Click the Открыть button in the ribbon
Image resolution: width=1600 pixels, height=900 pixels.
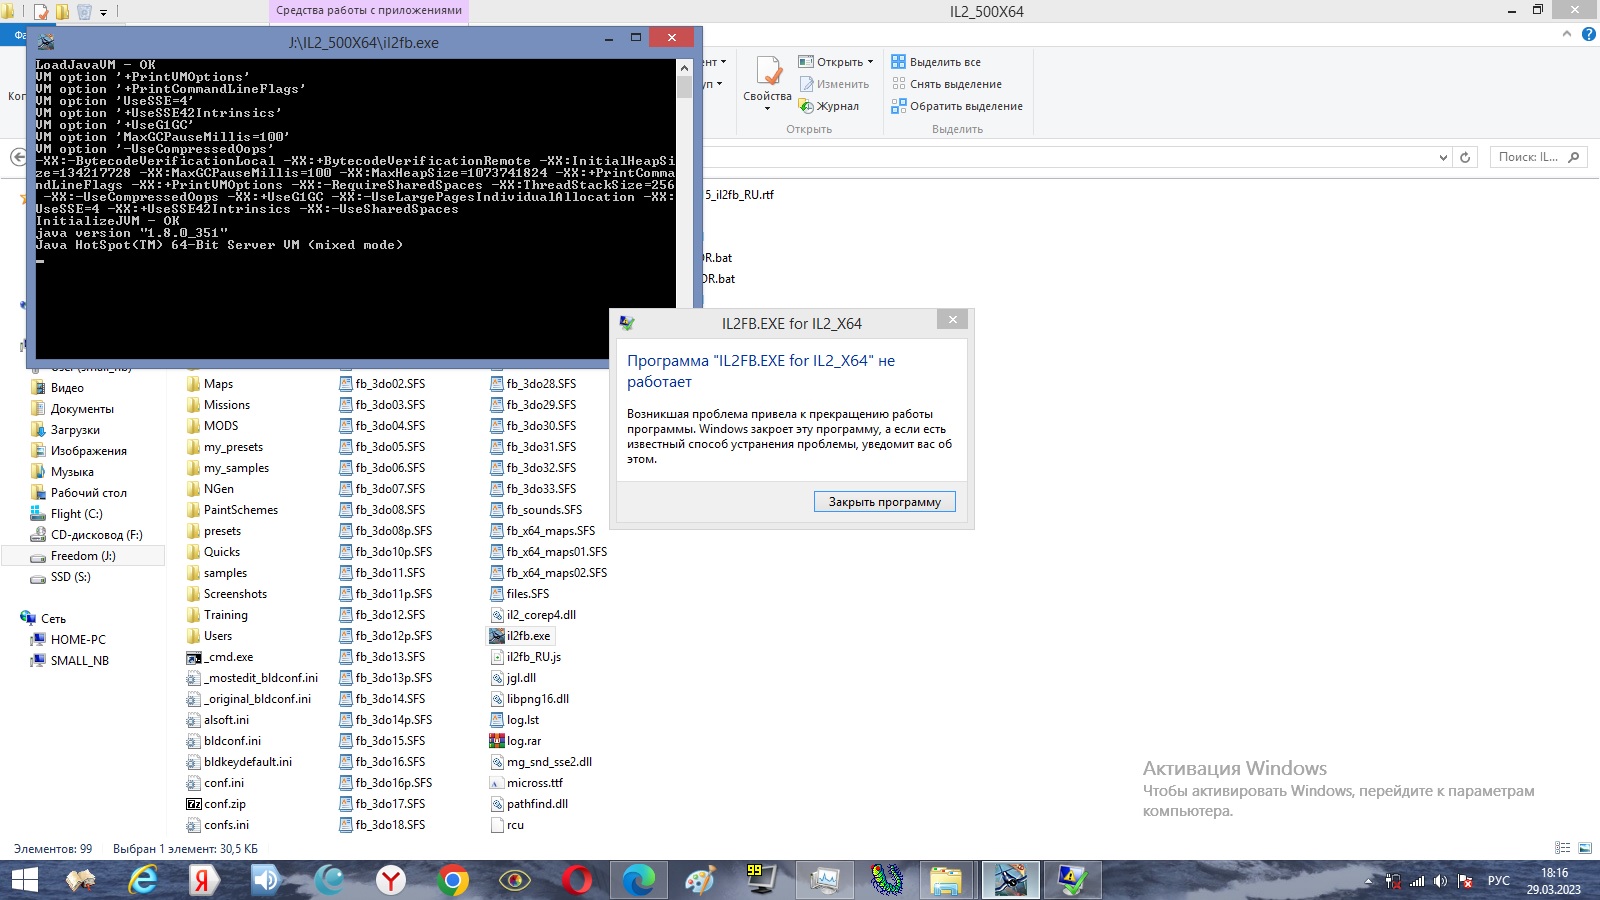coord(836,62)
